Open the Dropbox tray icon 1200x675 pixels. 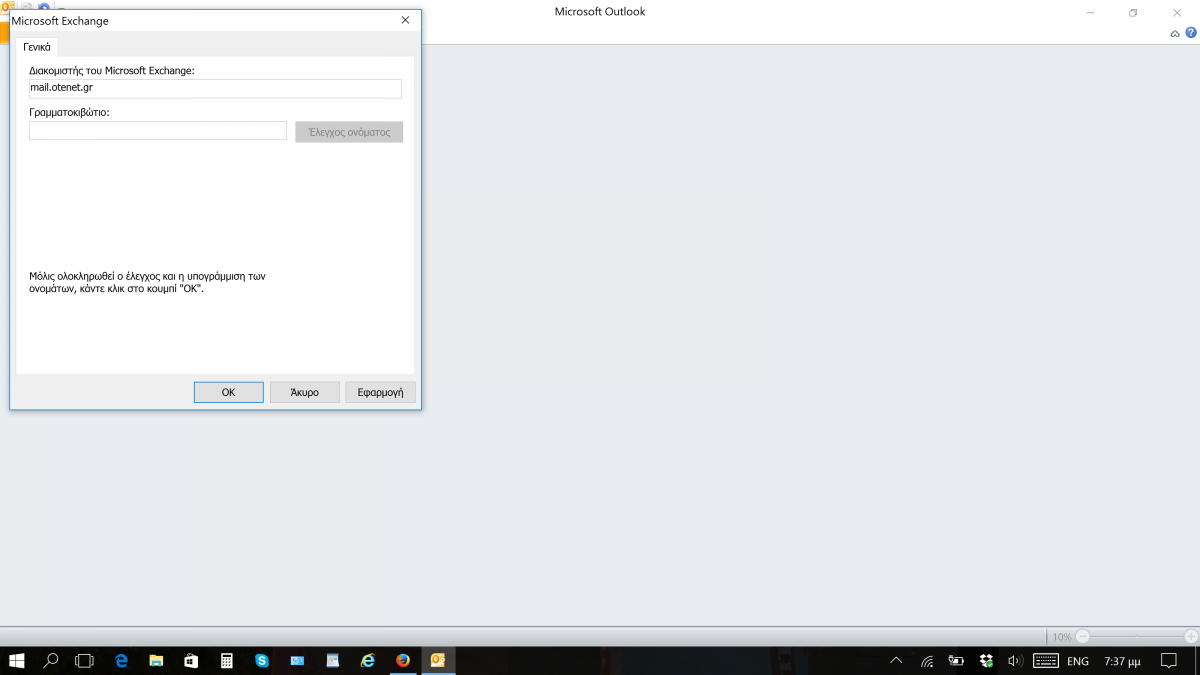(986, 661)
